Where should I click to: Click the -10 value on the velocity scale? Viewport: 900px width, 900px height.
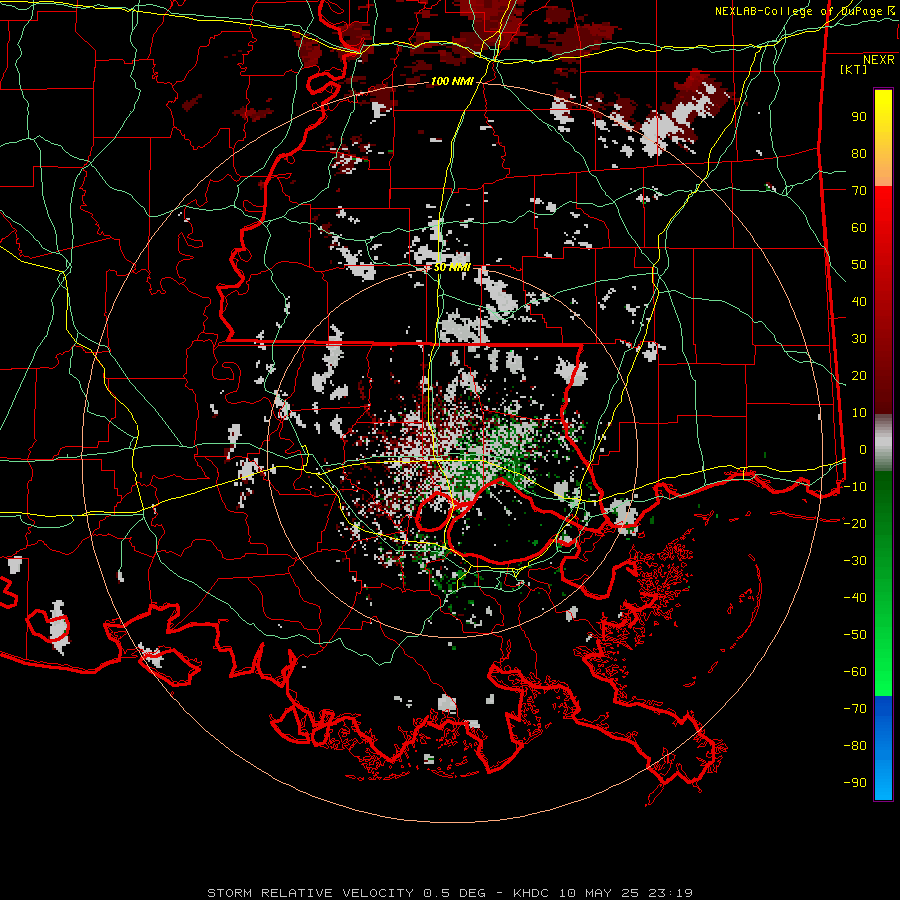855,487
